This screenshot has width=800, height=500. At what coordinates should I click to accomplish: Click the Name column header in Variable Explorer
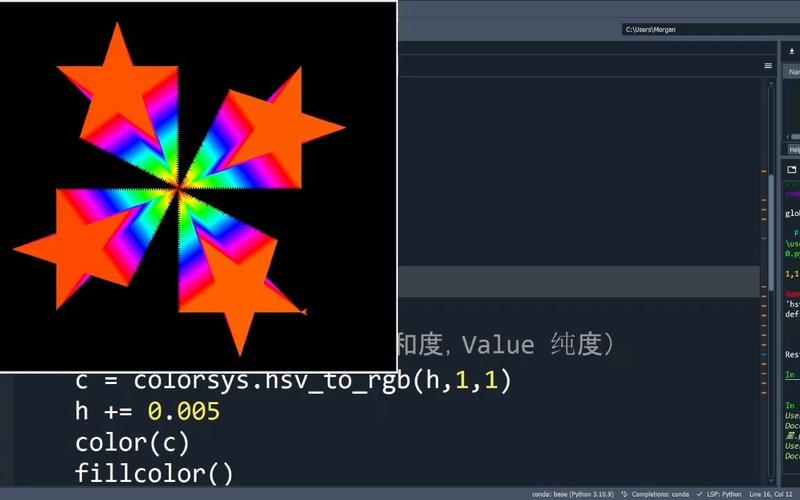[793, 72]
